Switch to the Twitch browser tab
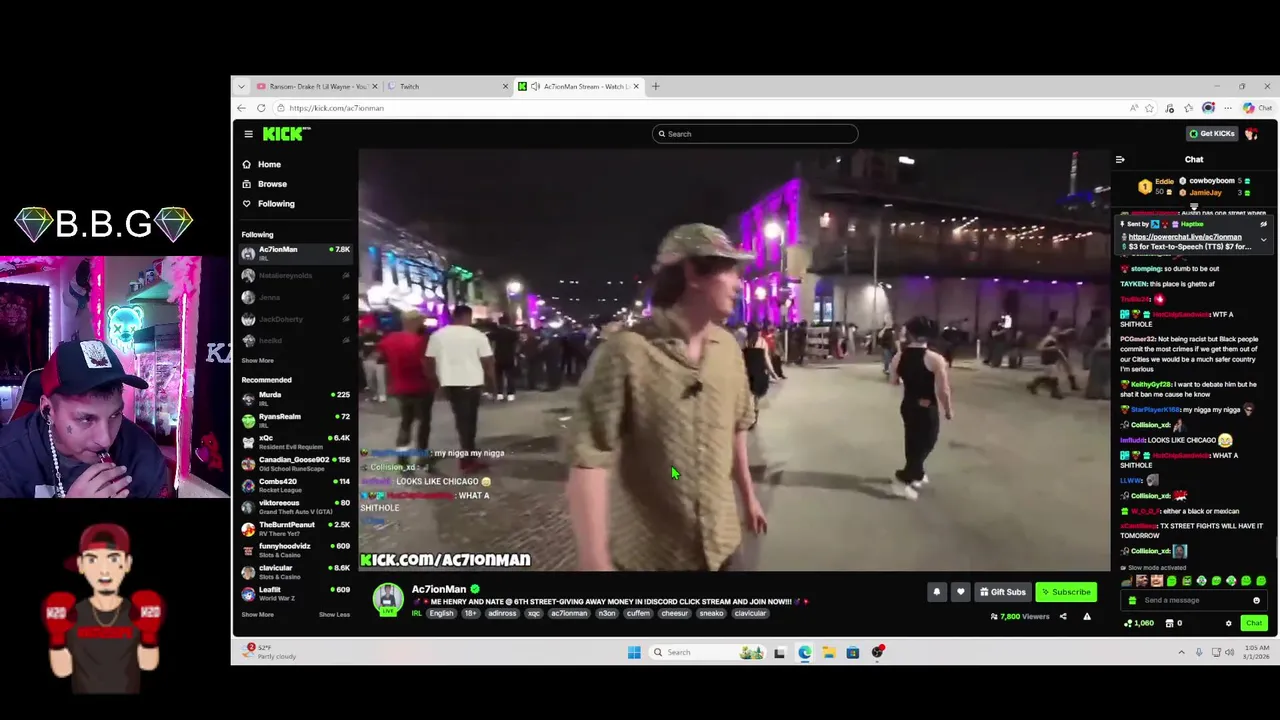Image resolution: width=1280 pixels, height=720 pixels. (x=447, y=86)
